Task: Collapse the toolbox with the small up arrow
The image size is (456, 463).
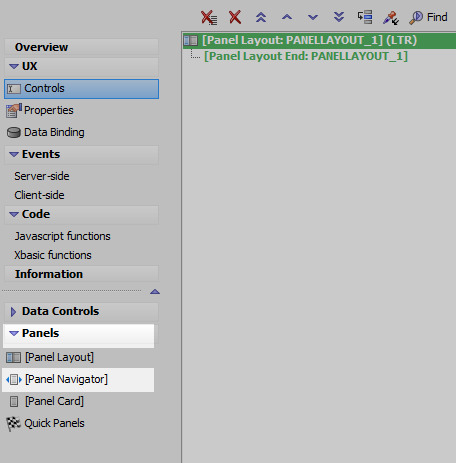Action: (155, 292)
